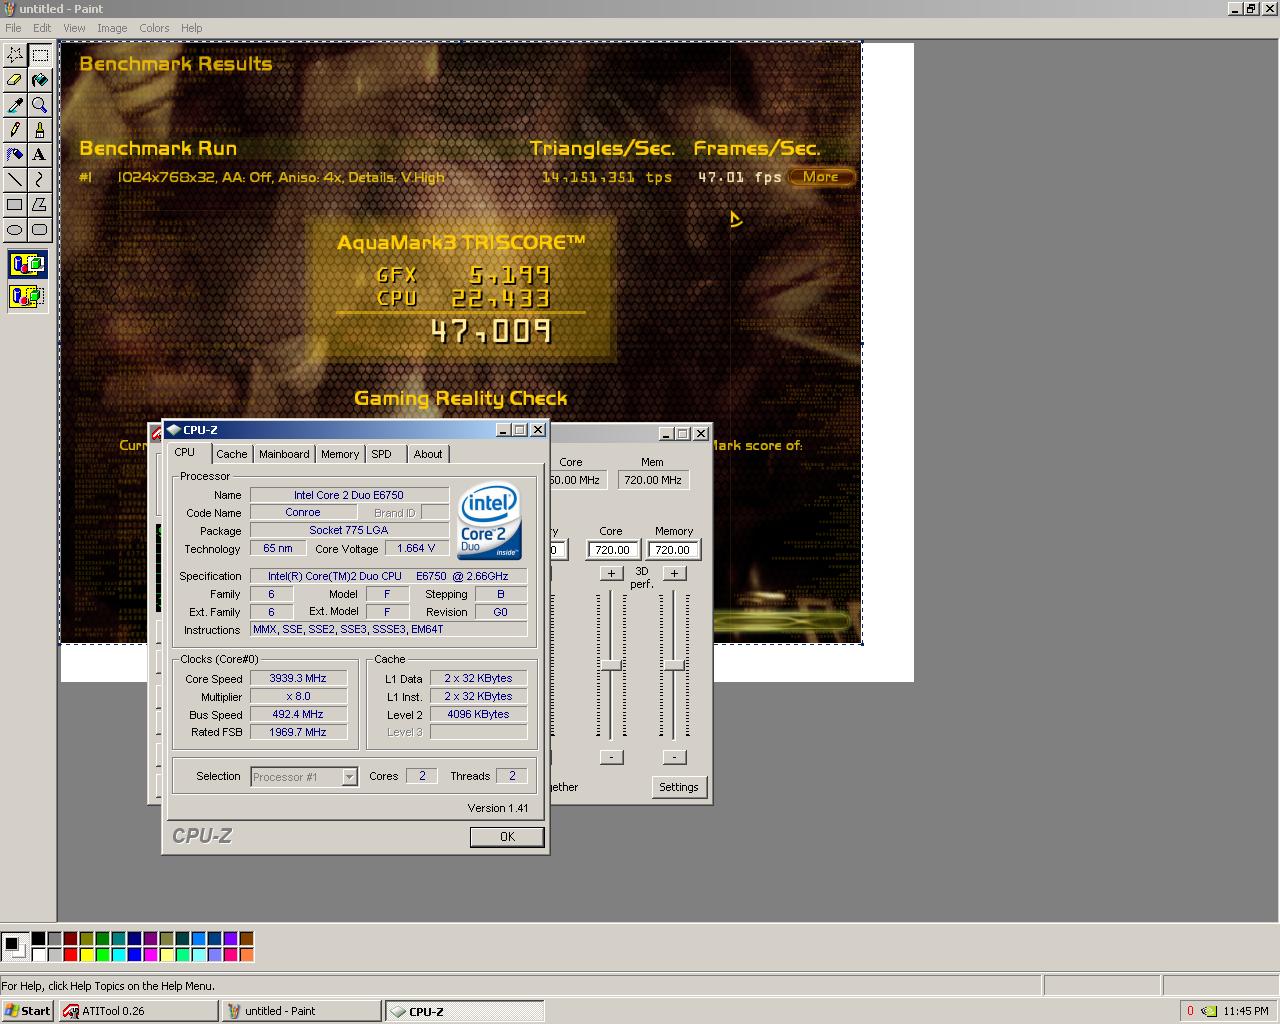Switch to CPU-Z Cache tab
Screen dimensions: 1280x1024
pyautogui.click(x=232, y=454)
